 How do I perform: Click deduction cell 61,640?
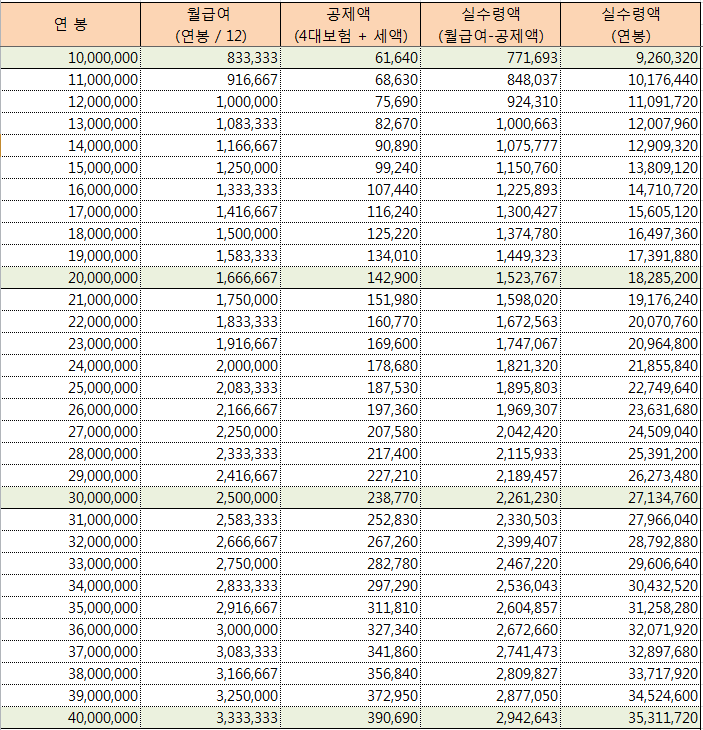point(351,58)
